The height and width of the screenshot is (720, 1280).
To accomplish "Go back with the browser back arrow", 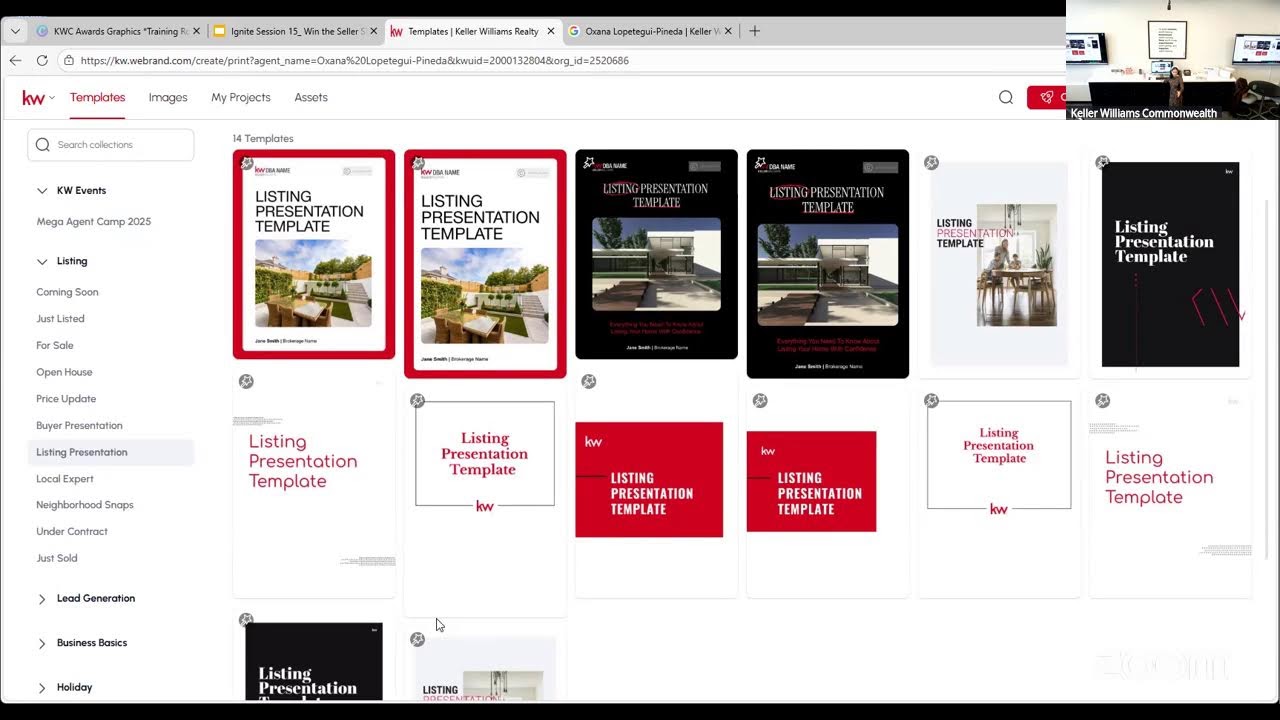I will click(15, 60).
